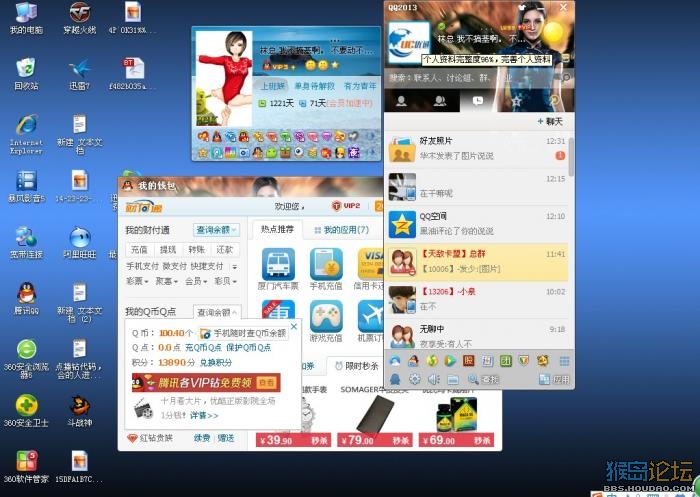This screenshot has height=497, width=700.
Task: Click the QQ contact search field
Action: [471, 78]
